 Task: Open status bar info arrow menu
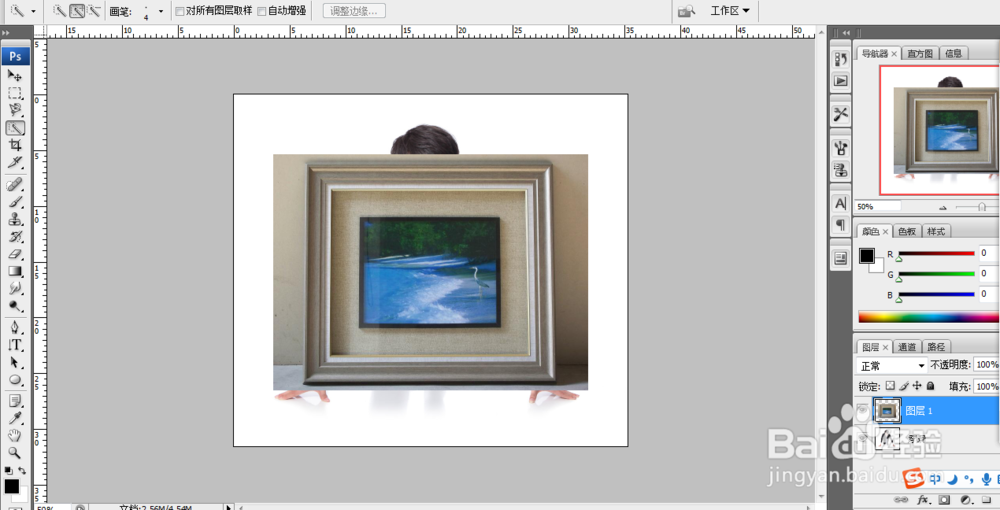(x=228, y=507)
